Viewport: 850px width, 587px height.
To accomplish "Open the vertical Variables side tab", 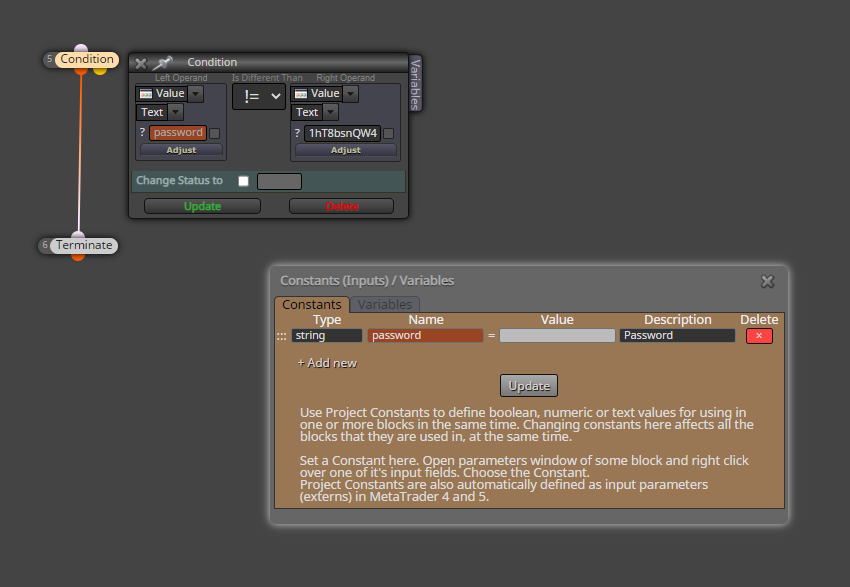I will [x=415, y=84].
